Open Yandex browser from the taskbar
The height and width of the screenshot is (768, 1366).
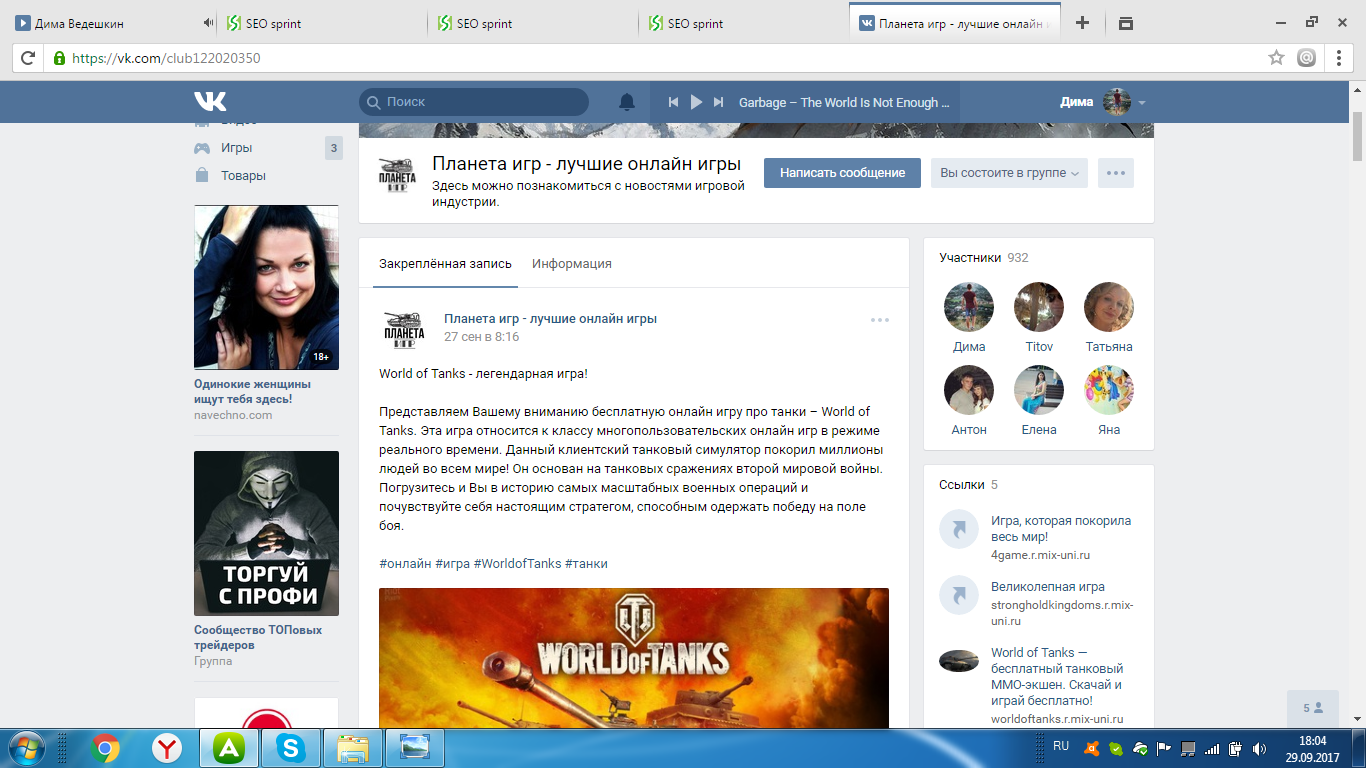tap(166, 748)
